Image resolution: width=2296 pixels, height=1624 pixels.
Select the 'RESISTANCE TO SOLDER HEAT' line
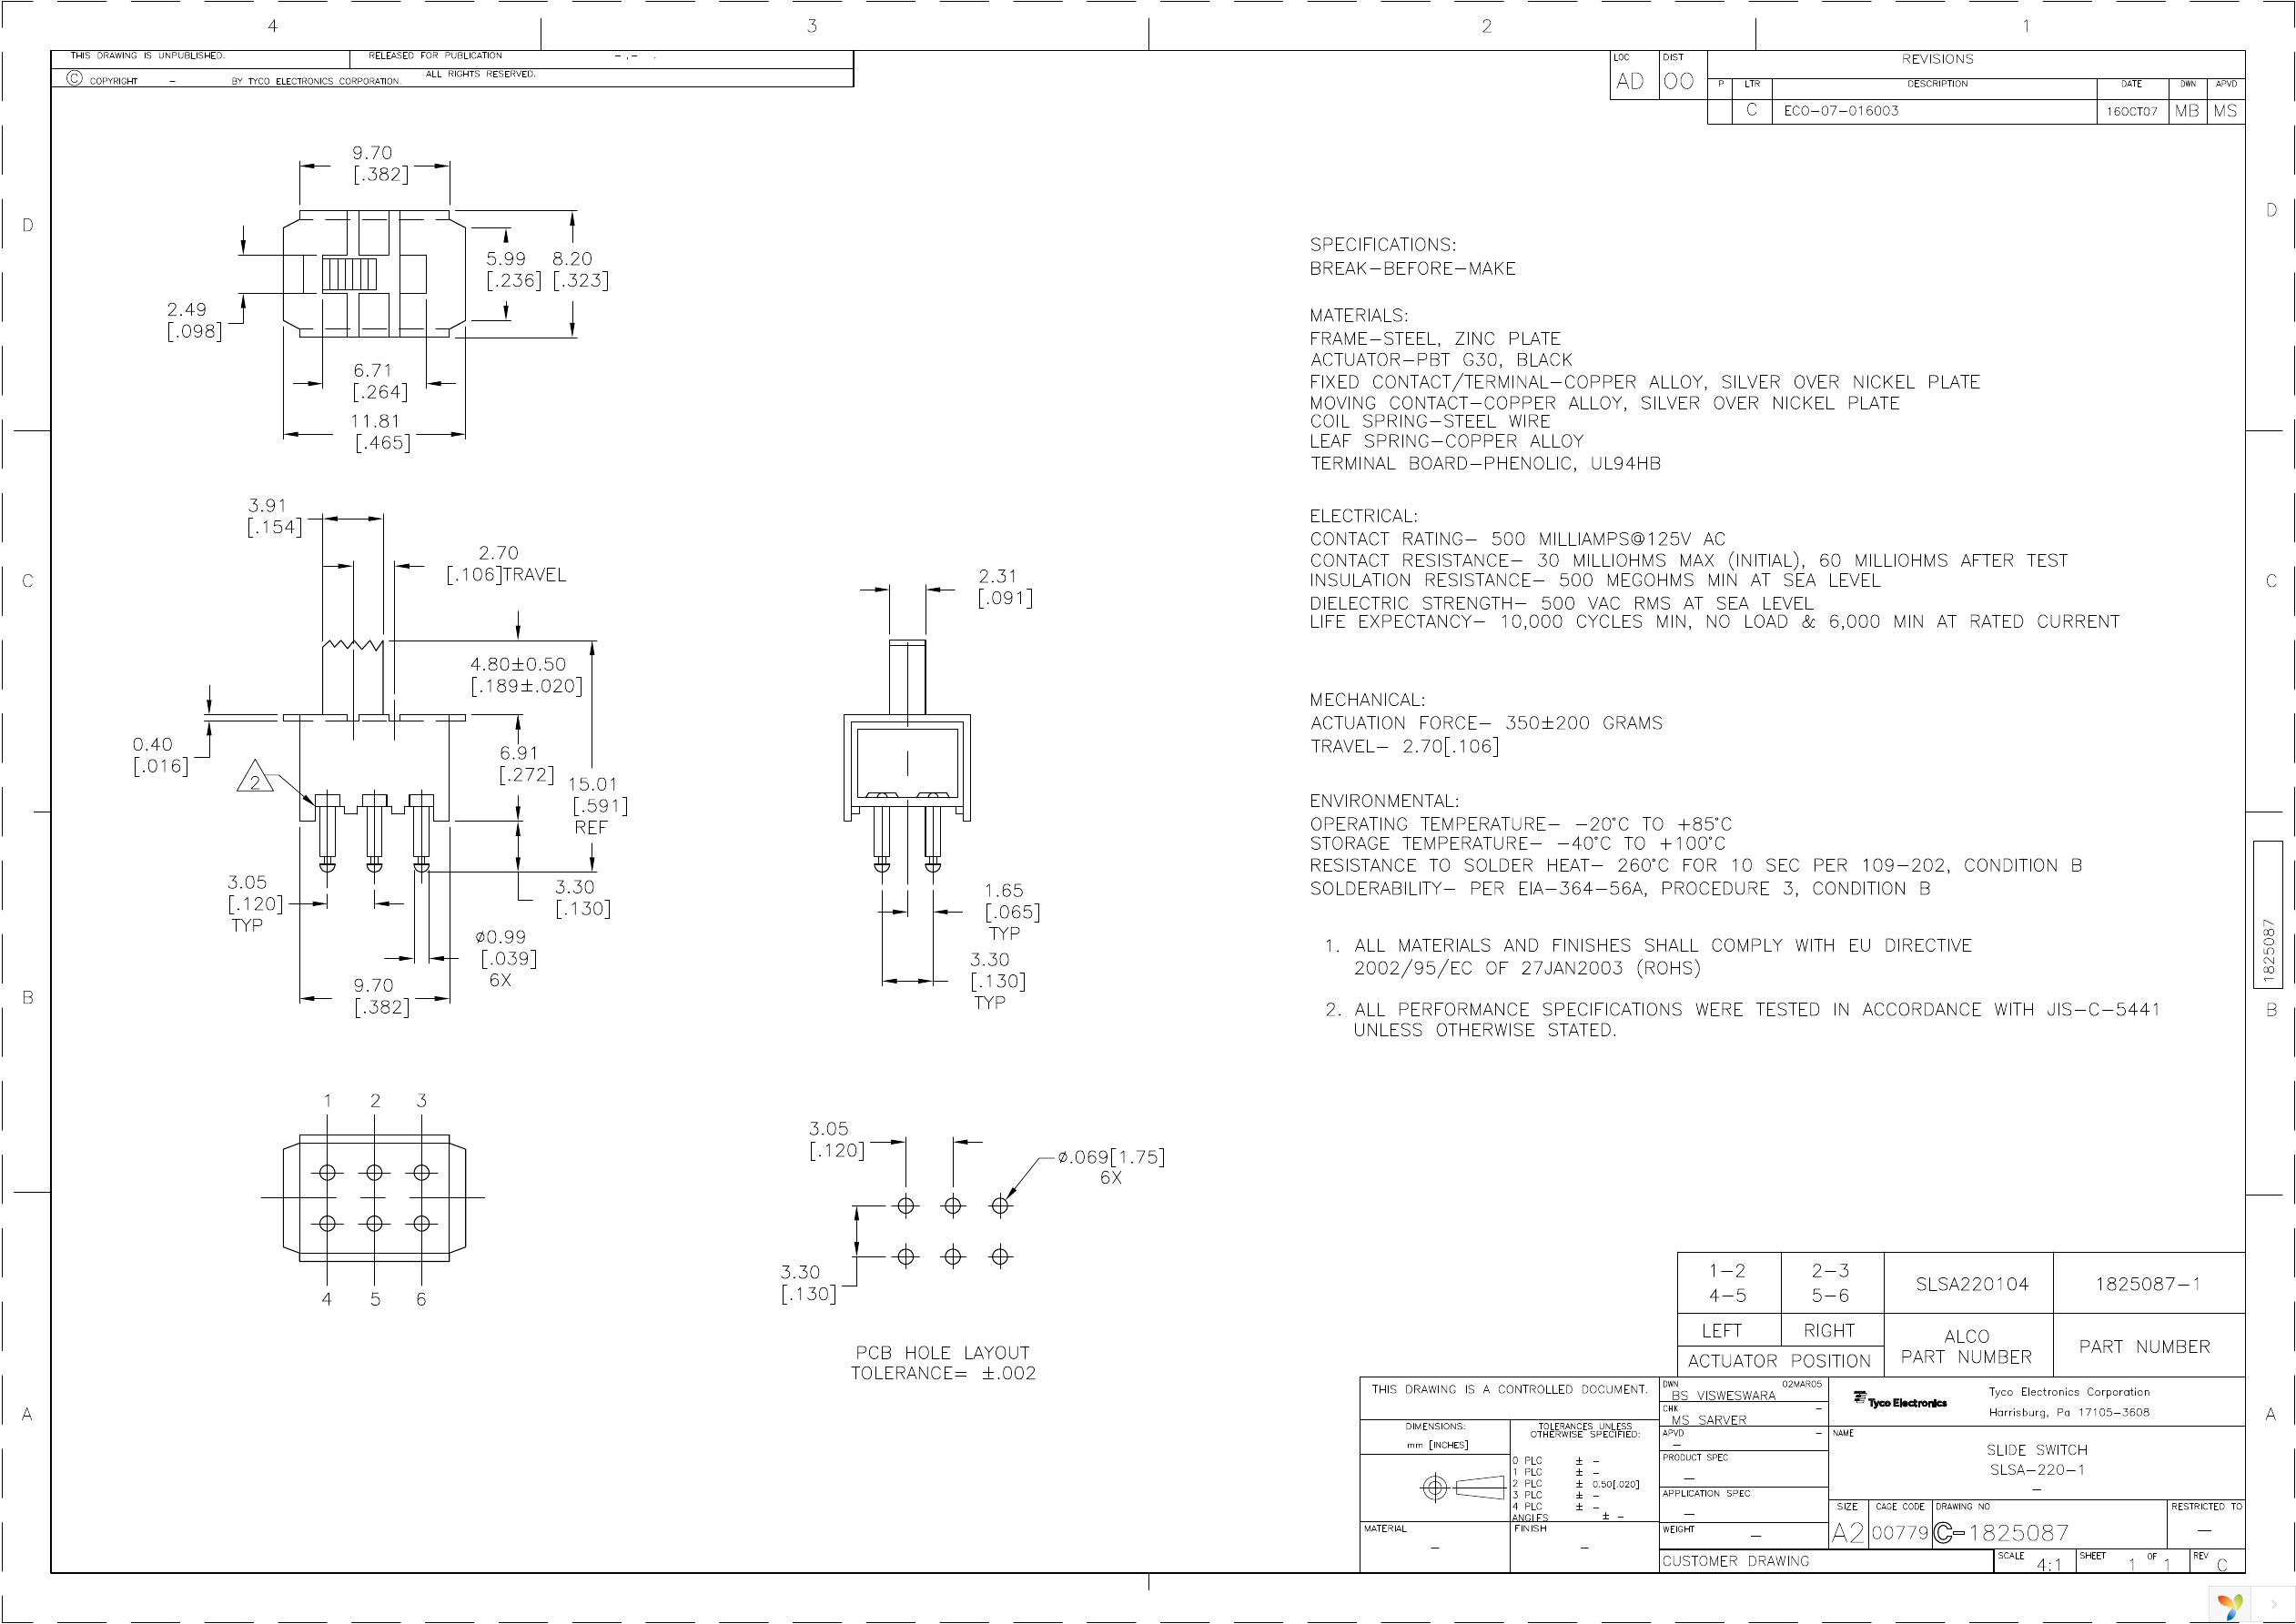(1695, 866)
